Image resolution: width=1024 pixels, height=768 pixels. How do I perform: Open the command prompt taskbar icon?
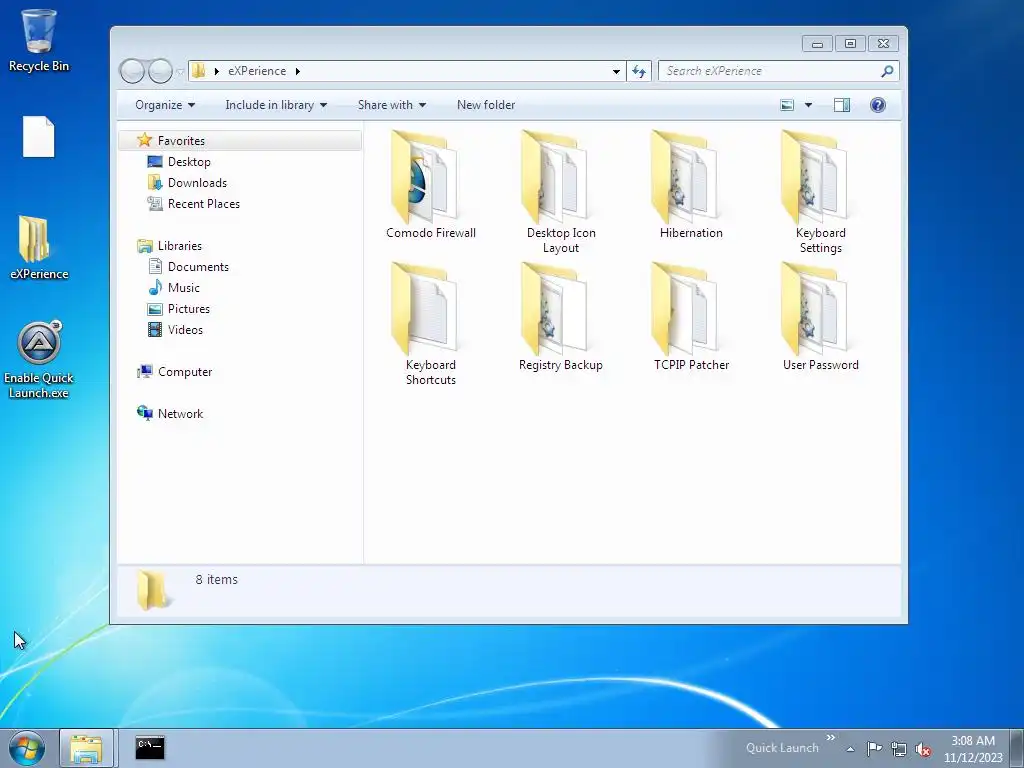150,748
